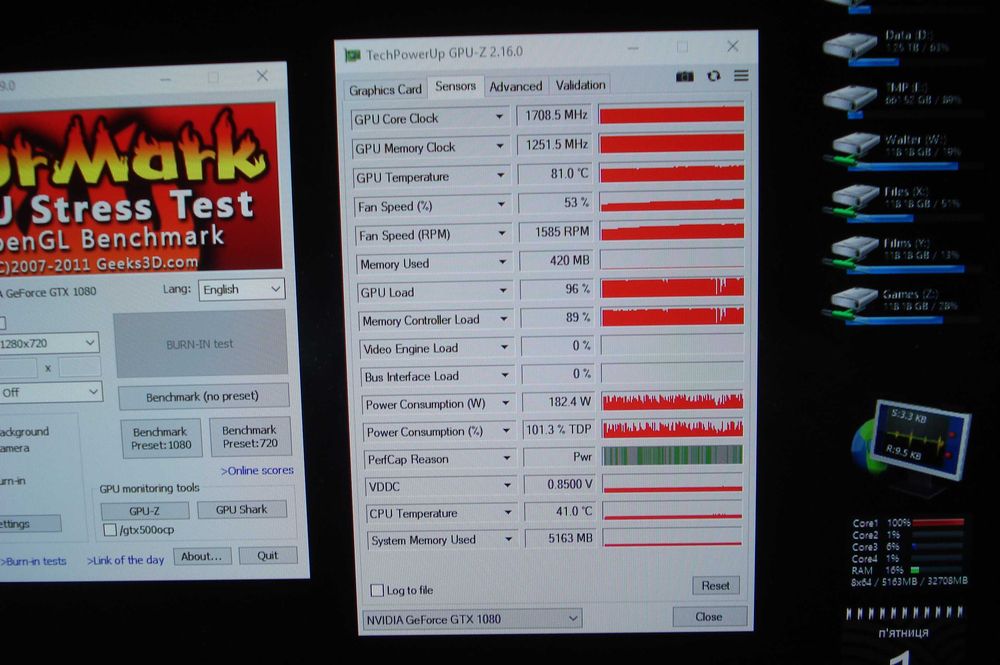Enable the Log to file checkbox

click(x=377, y=590)
